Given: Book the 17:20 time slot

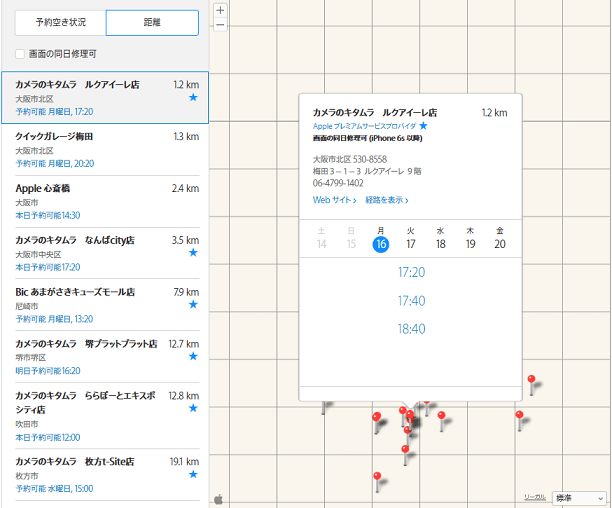Looking at the screenshot, I should pos(411,272).
